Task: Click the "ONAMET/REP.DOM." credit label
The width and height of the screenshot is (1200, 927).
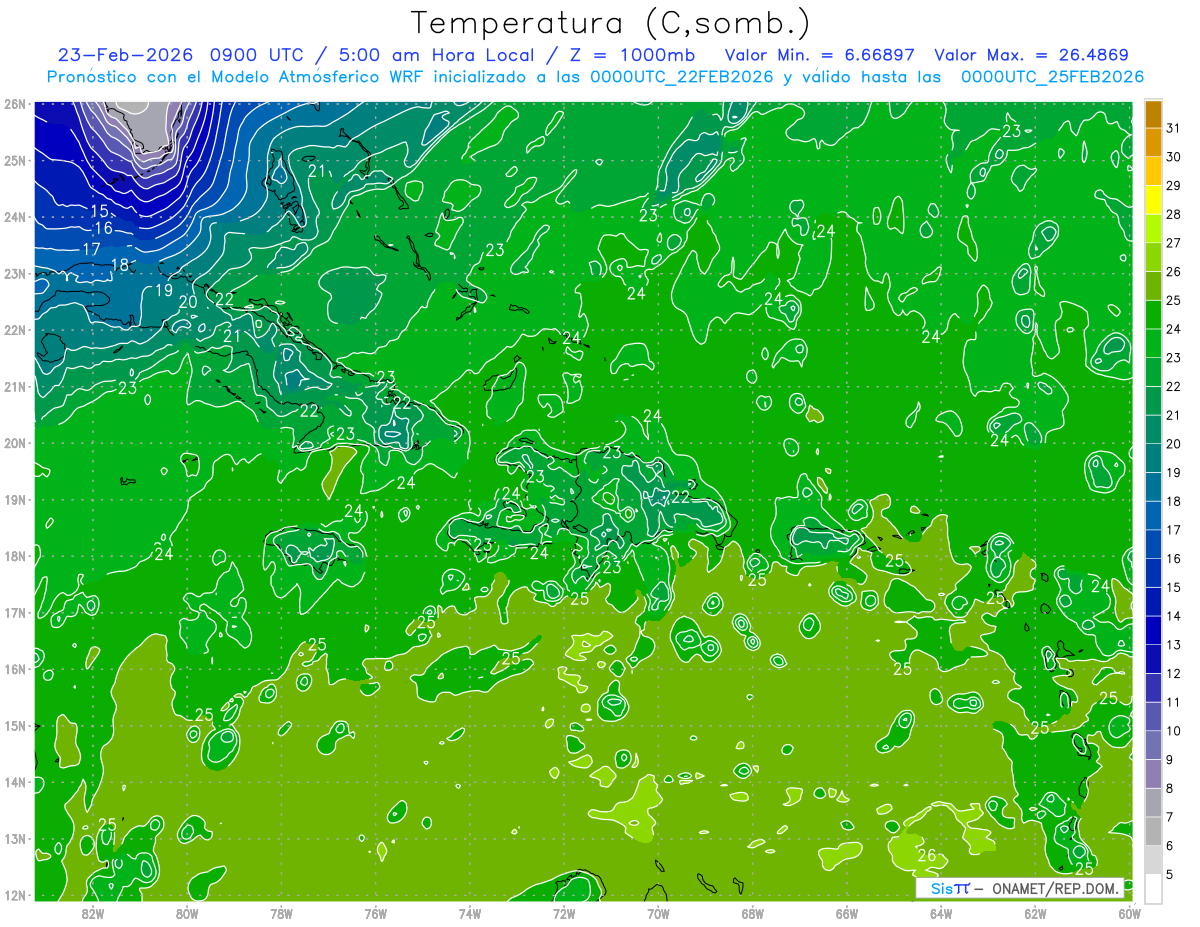Action: click(1055, 888)
